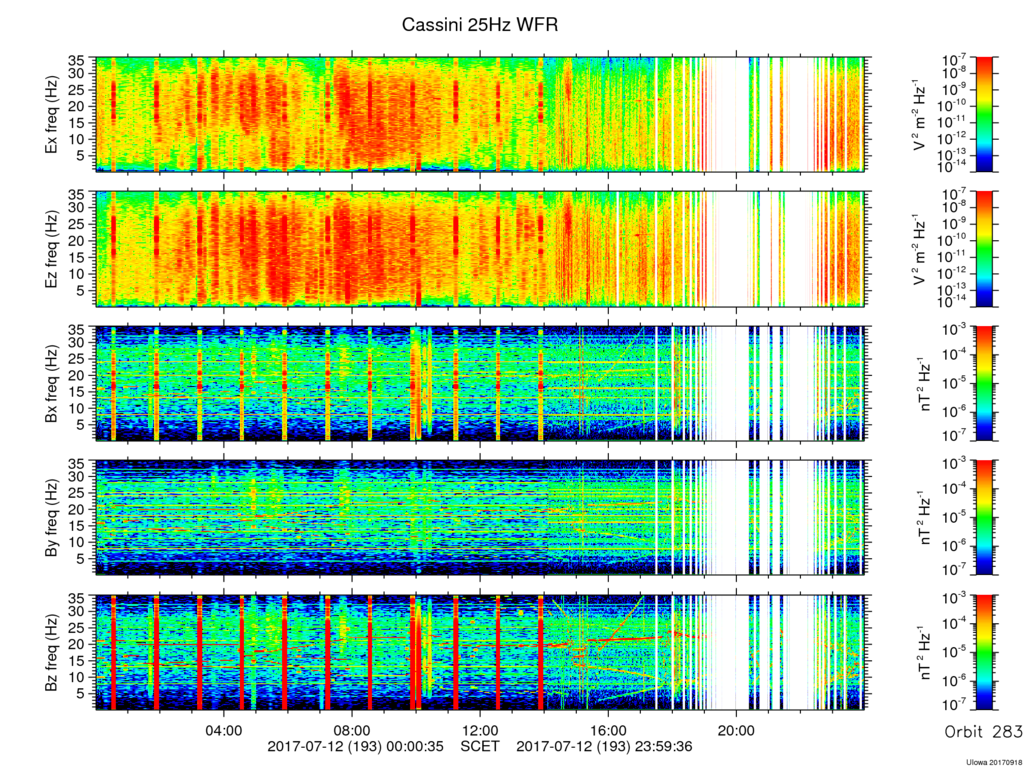Click the color bar beside the Bz panel
Image resolution: width=1024 pixels, height=767 pixels.
984,652
